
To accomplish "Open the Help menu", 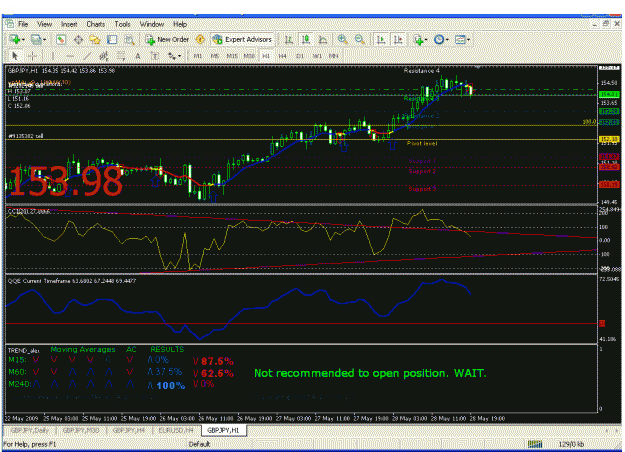I will [x=180, y=24].
